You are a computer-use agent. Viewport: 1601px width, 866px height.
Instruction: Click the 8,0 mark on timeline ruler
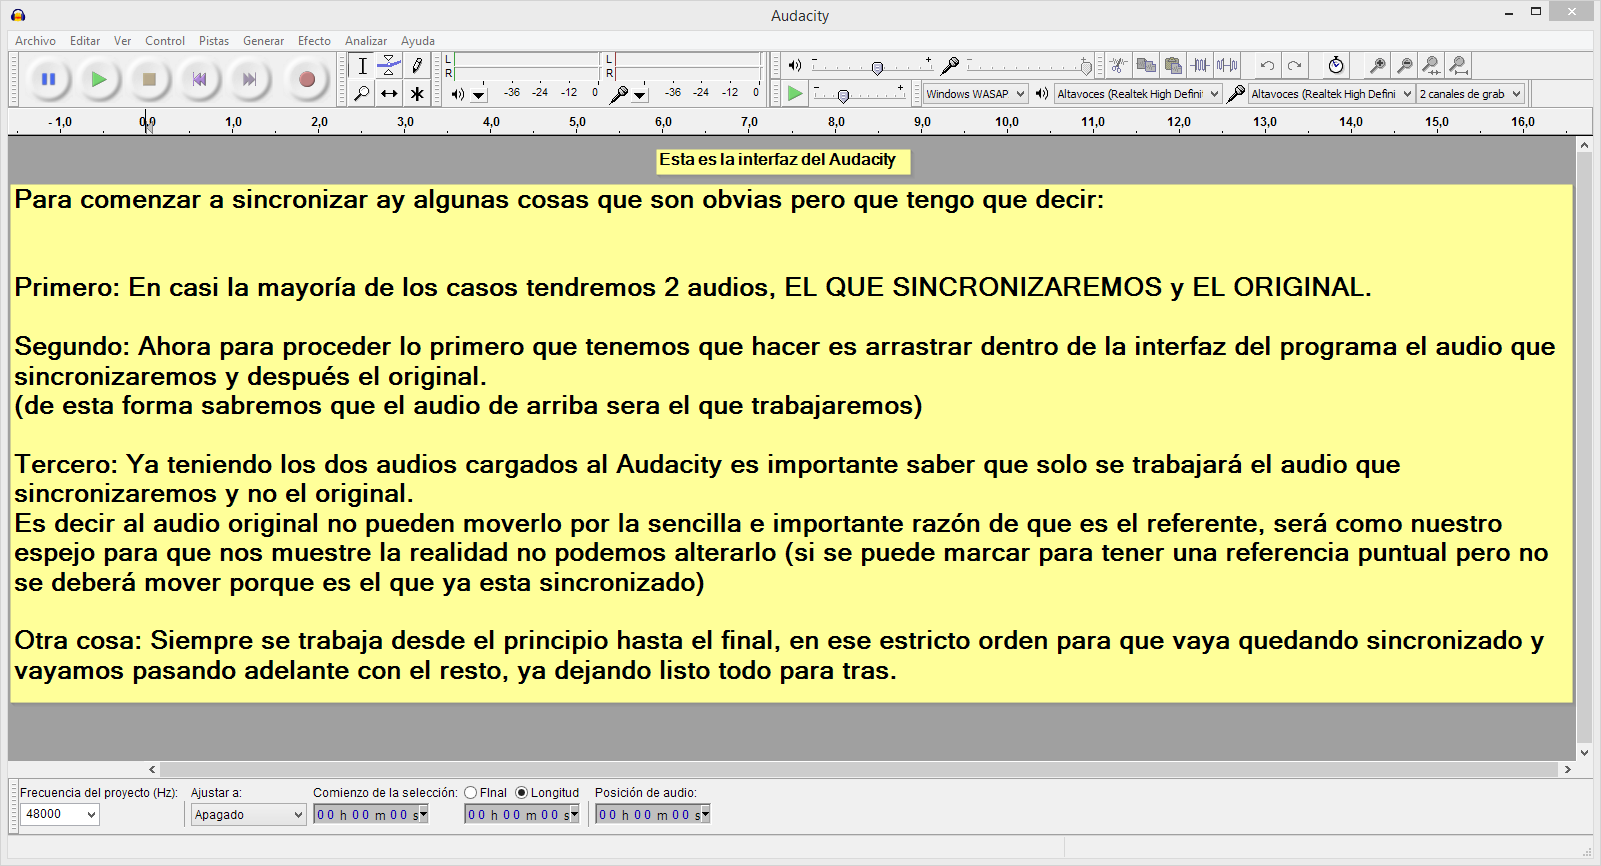pos(836,122)
